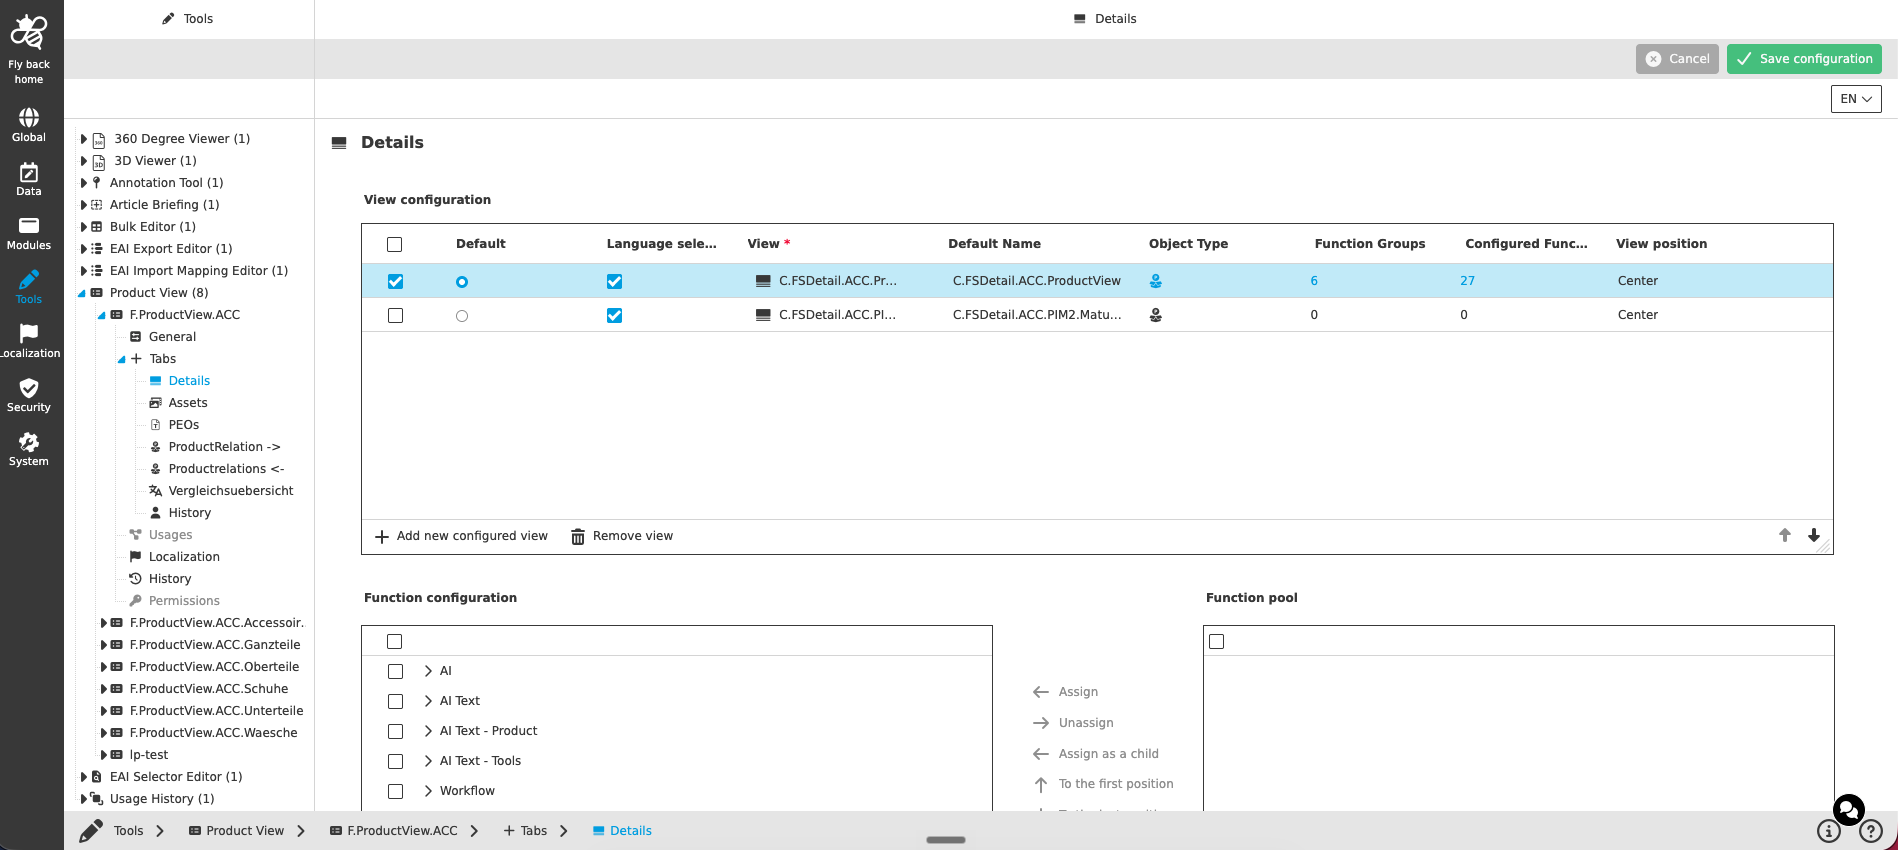Image resolution: width=1898 pixels, height=850 pixels.
Task: Open the Localization section in sidebar
Action: 29,341
